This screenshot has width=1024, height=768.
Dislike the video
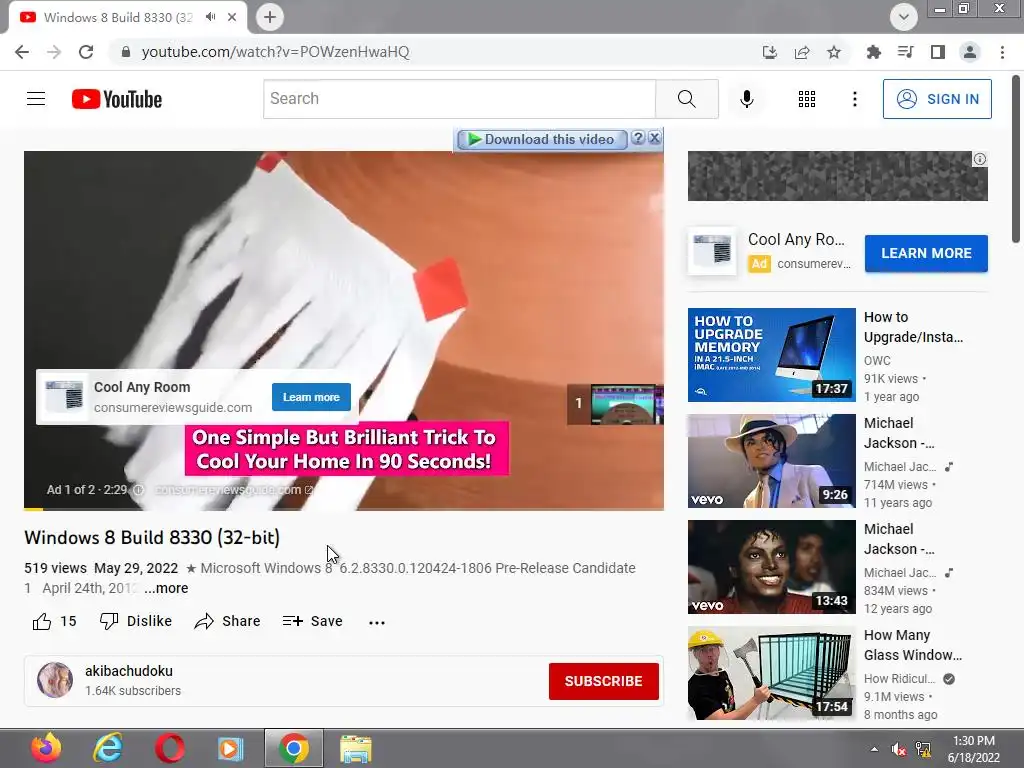click(x=135, y=621)
